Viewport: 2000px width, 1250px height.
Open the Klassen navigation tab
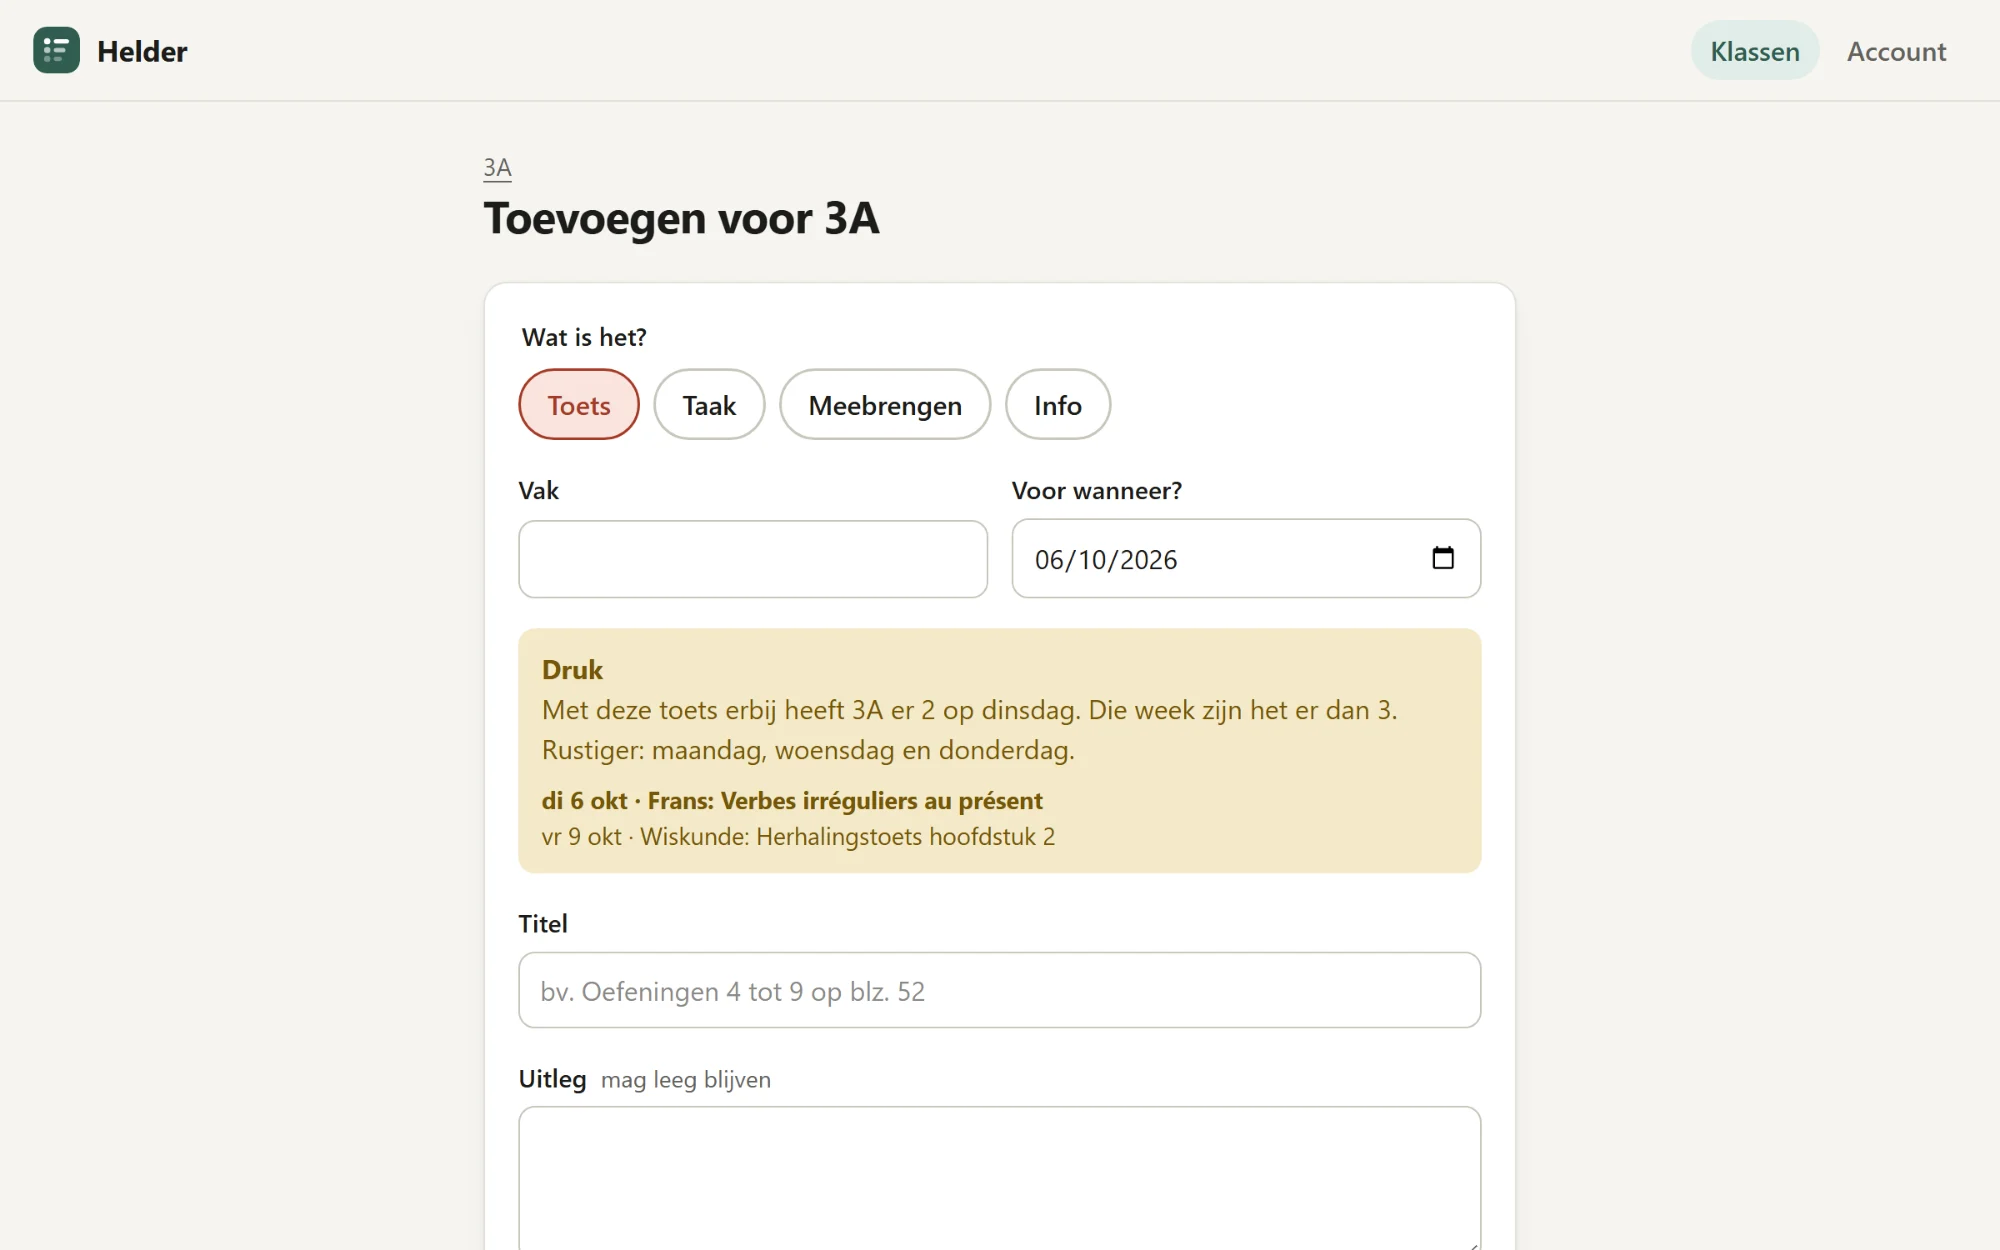(1755, 51)
